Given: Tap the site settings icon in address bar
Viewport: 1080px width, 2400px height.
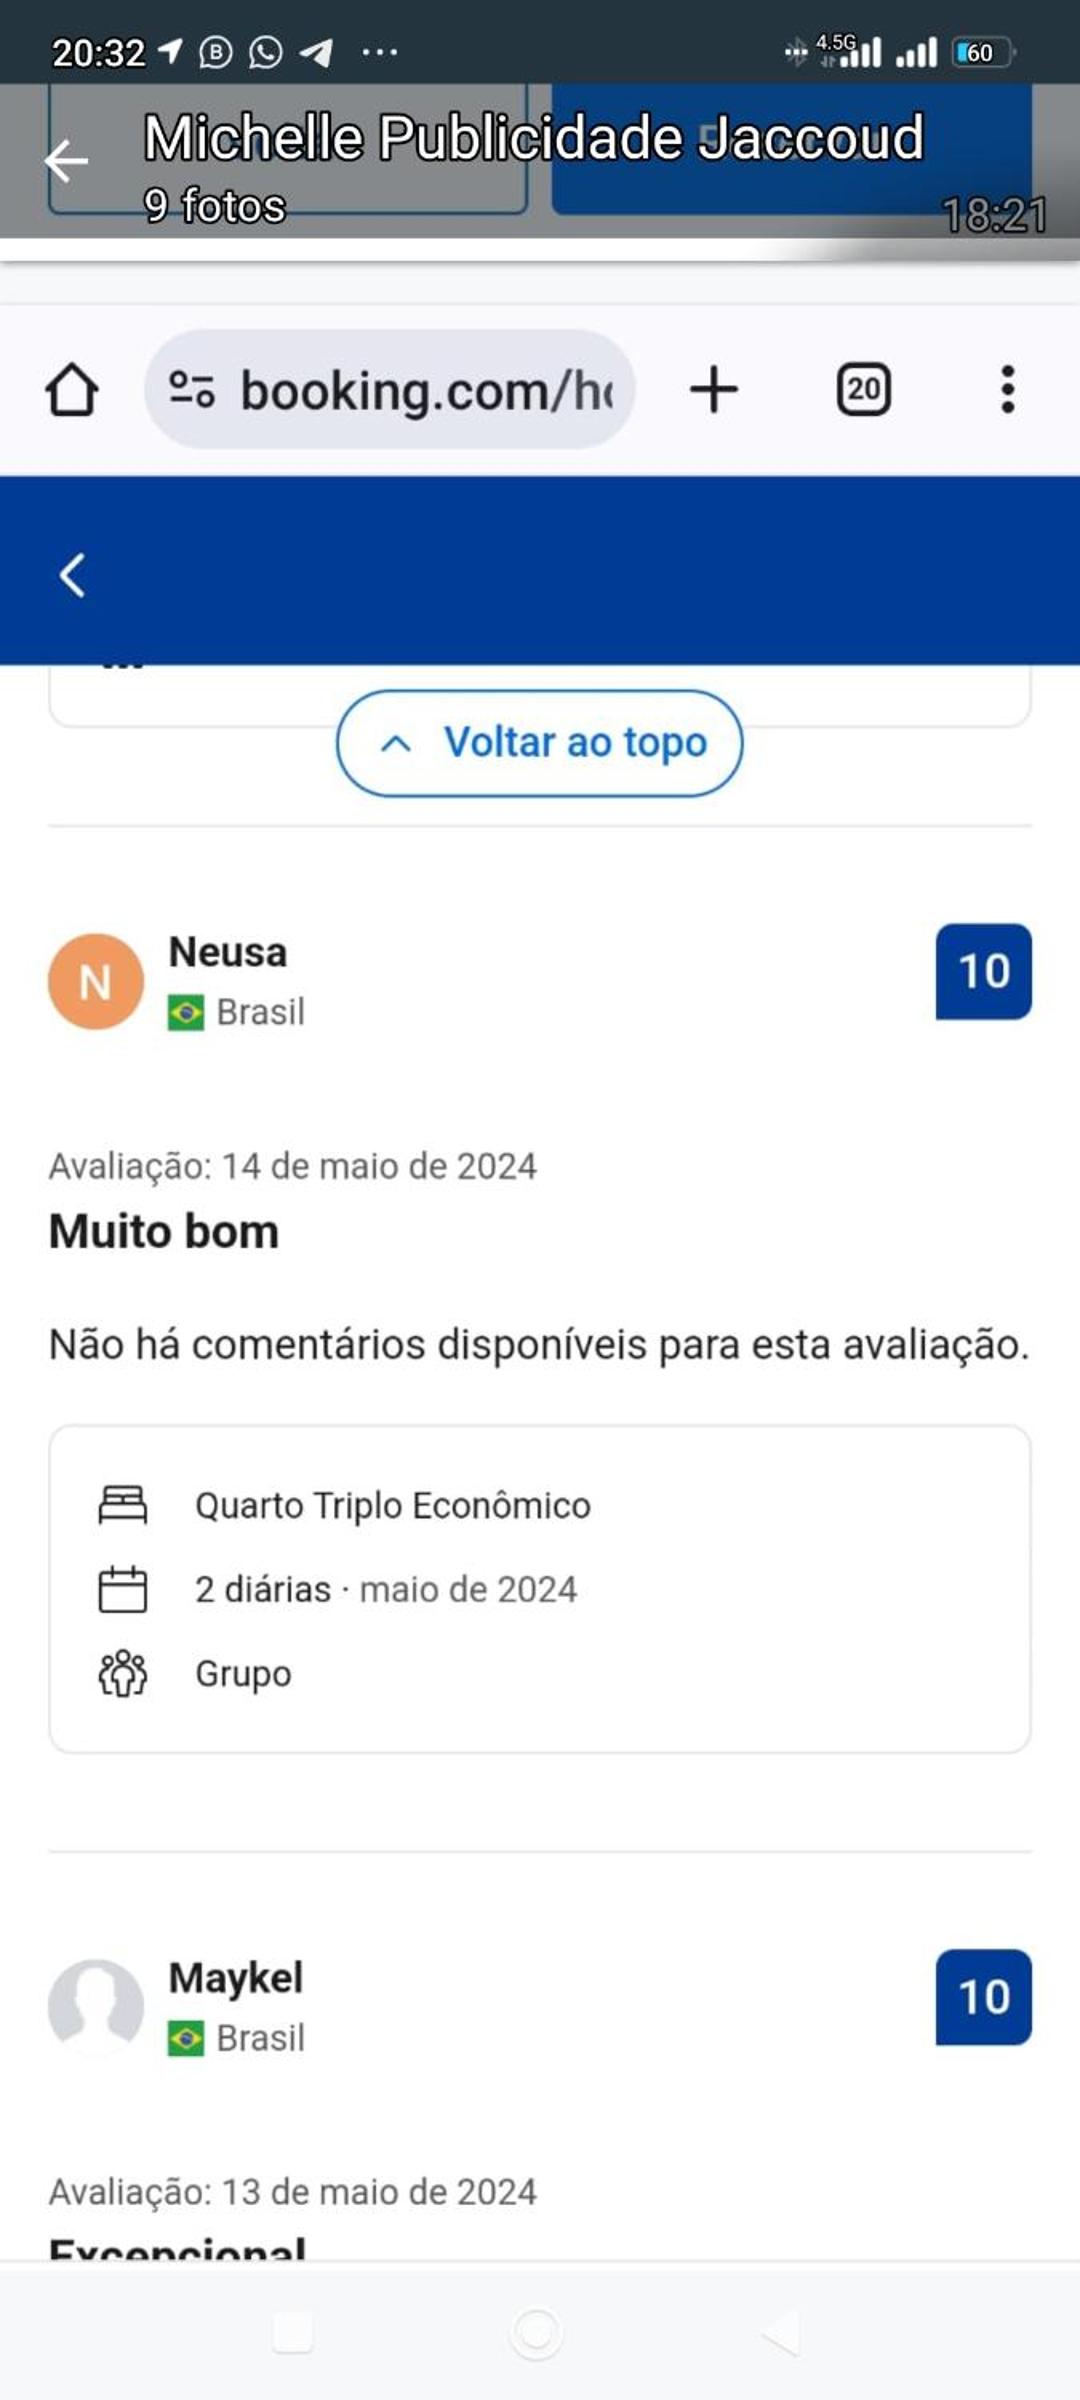Looking at the screenshot, I should tap(191, 389).
